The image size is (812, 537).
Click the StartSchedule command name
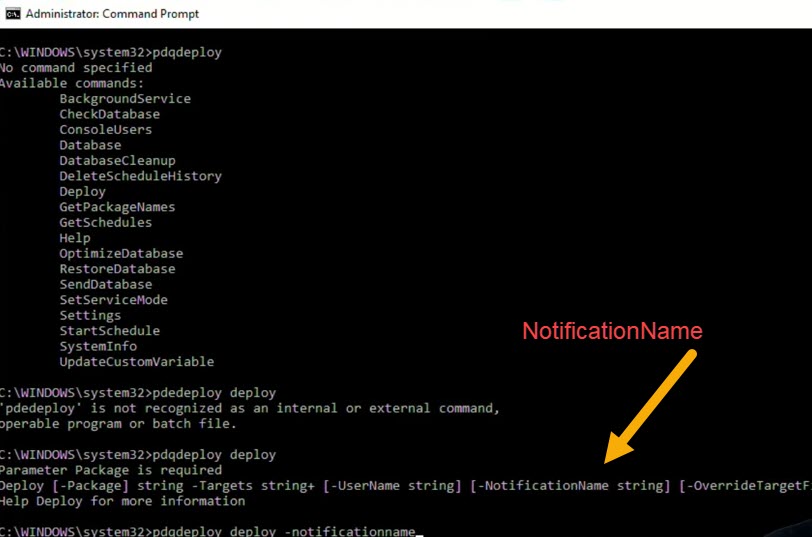(x=110, y=331)
